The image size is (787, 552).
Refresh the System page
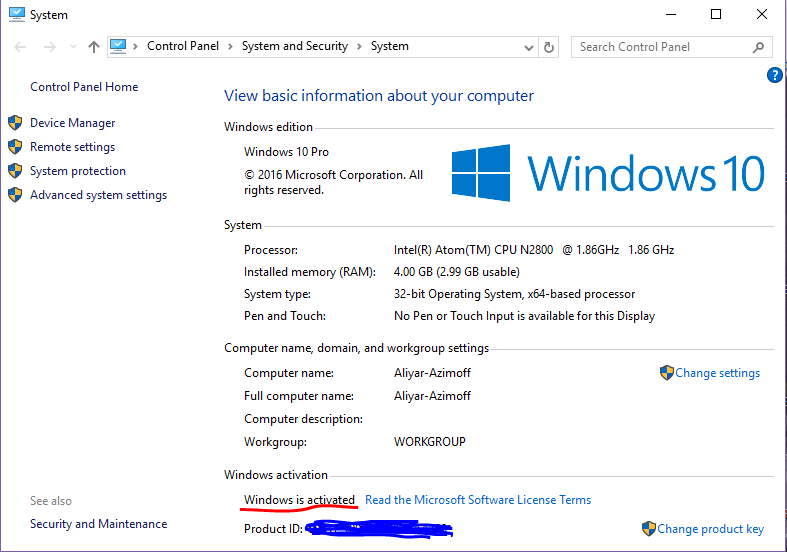(549, 47)
